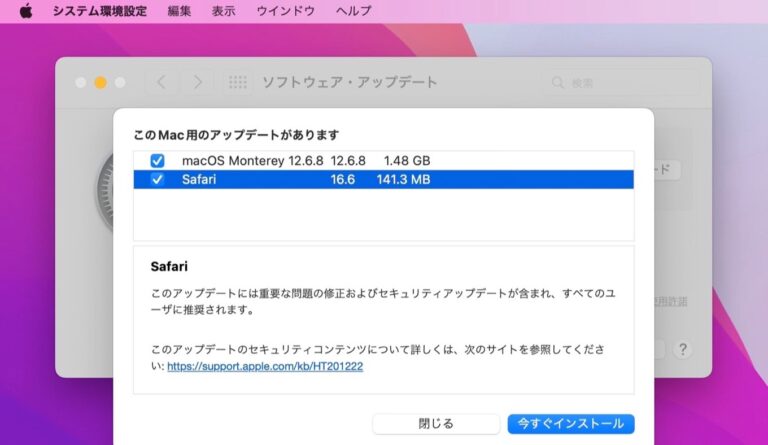Click the 閉じる button
The height and width of the screenshot is (445, 768).
click(436, 423)
